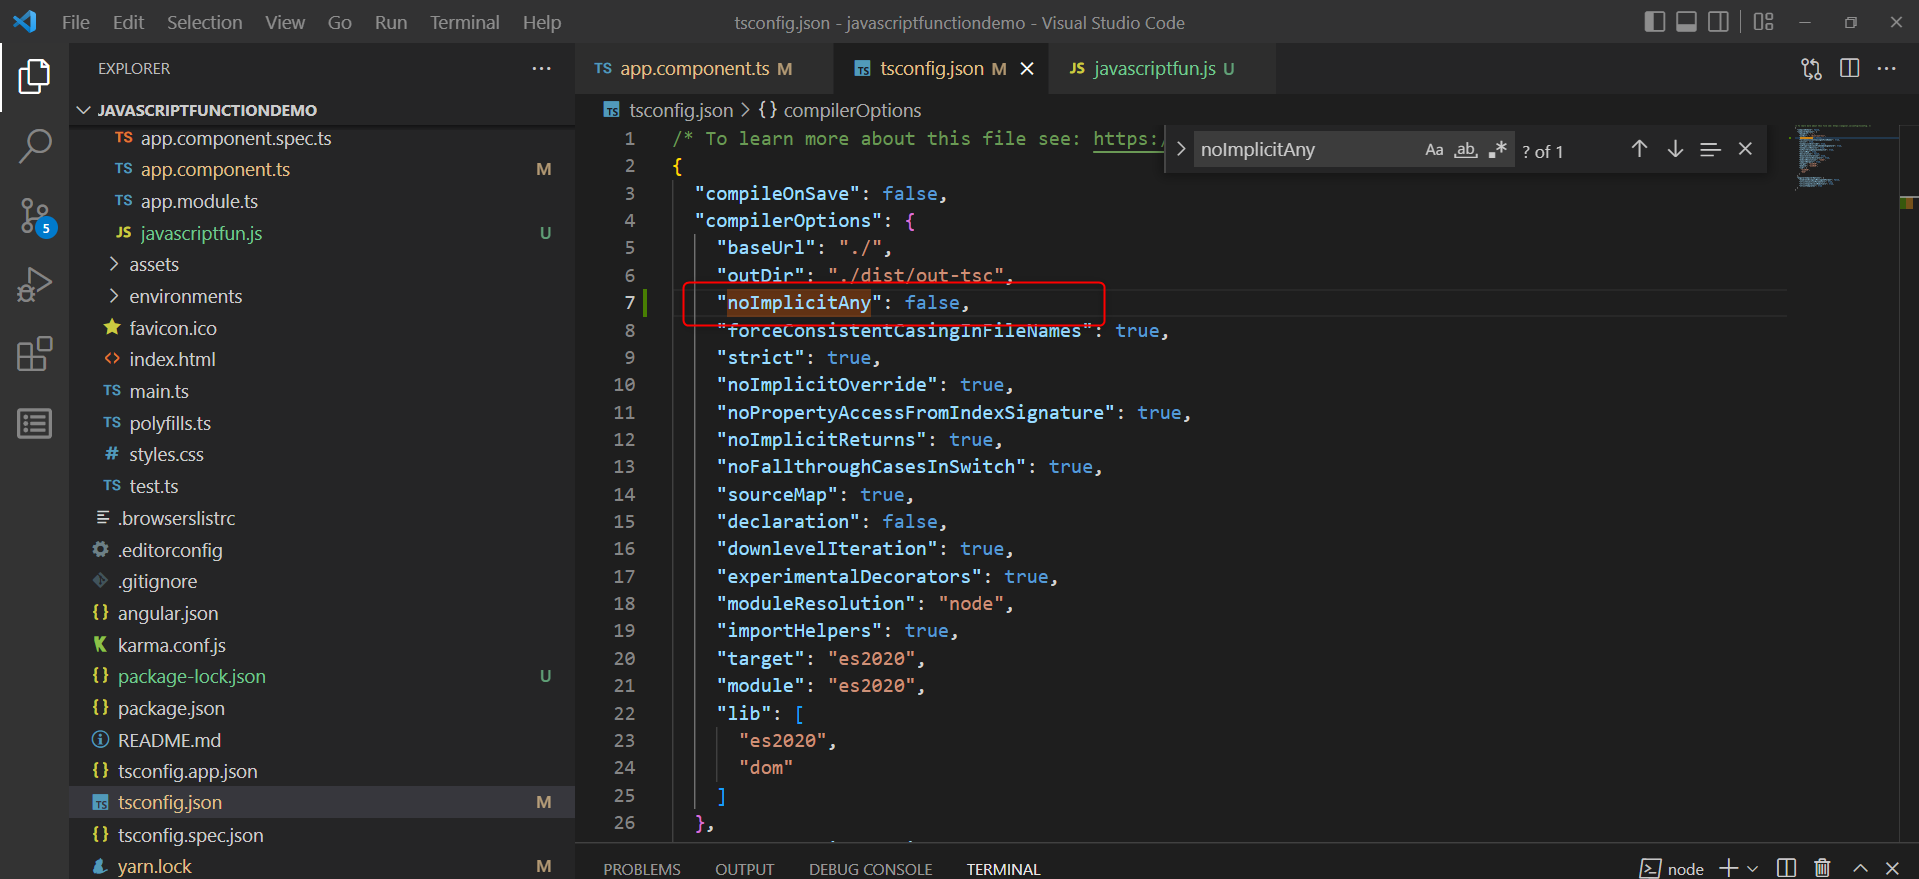Click the Split Editor Right icon

click(x=1849, y=68)
